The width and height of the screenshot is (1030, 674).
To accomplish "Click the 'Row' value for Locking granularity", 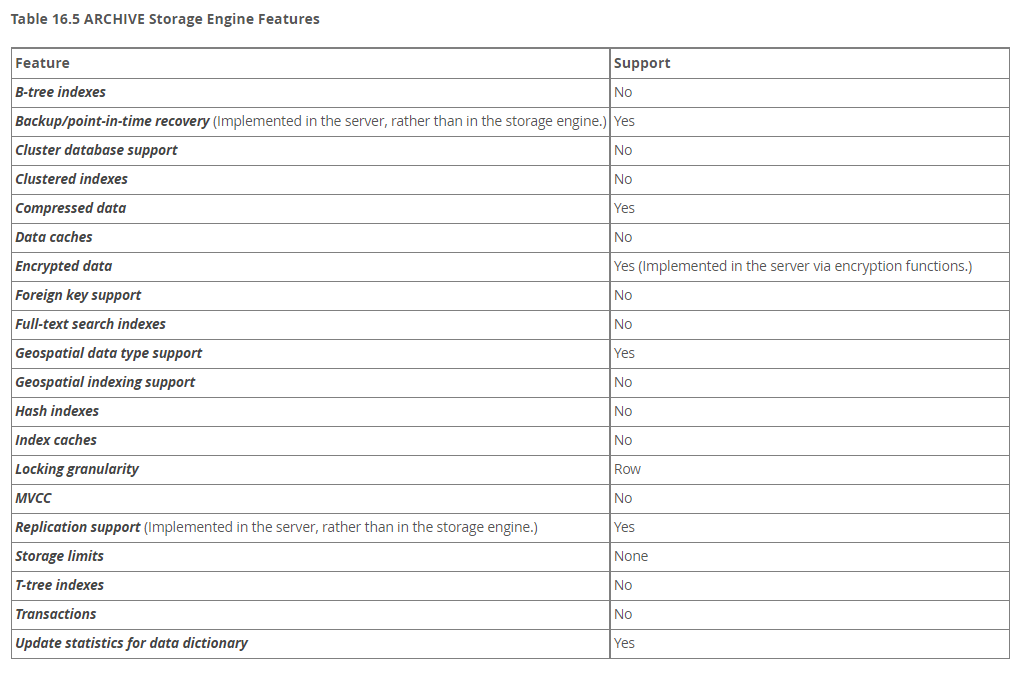I will point(627,469).
